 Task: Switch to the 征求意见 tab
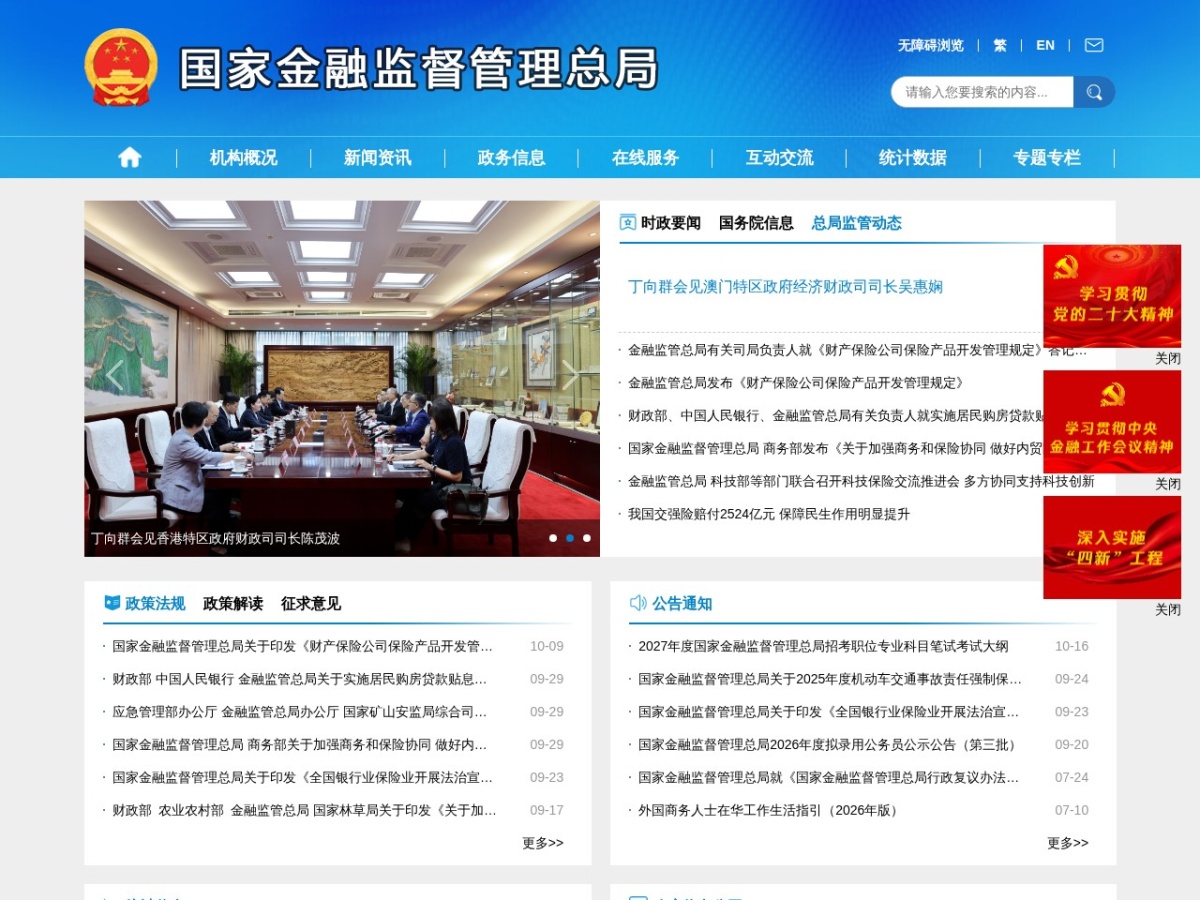tap(311, 603)
